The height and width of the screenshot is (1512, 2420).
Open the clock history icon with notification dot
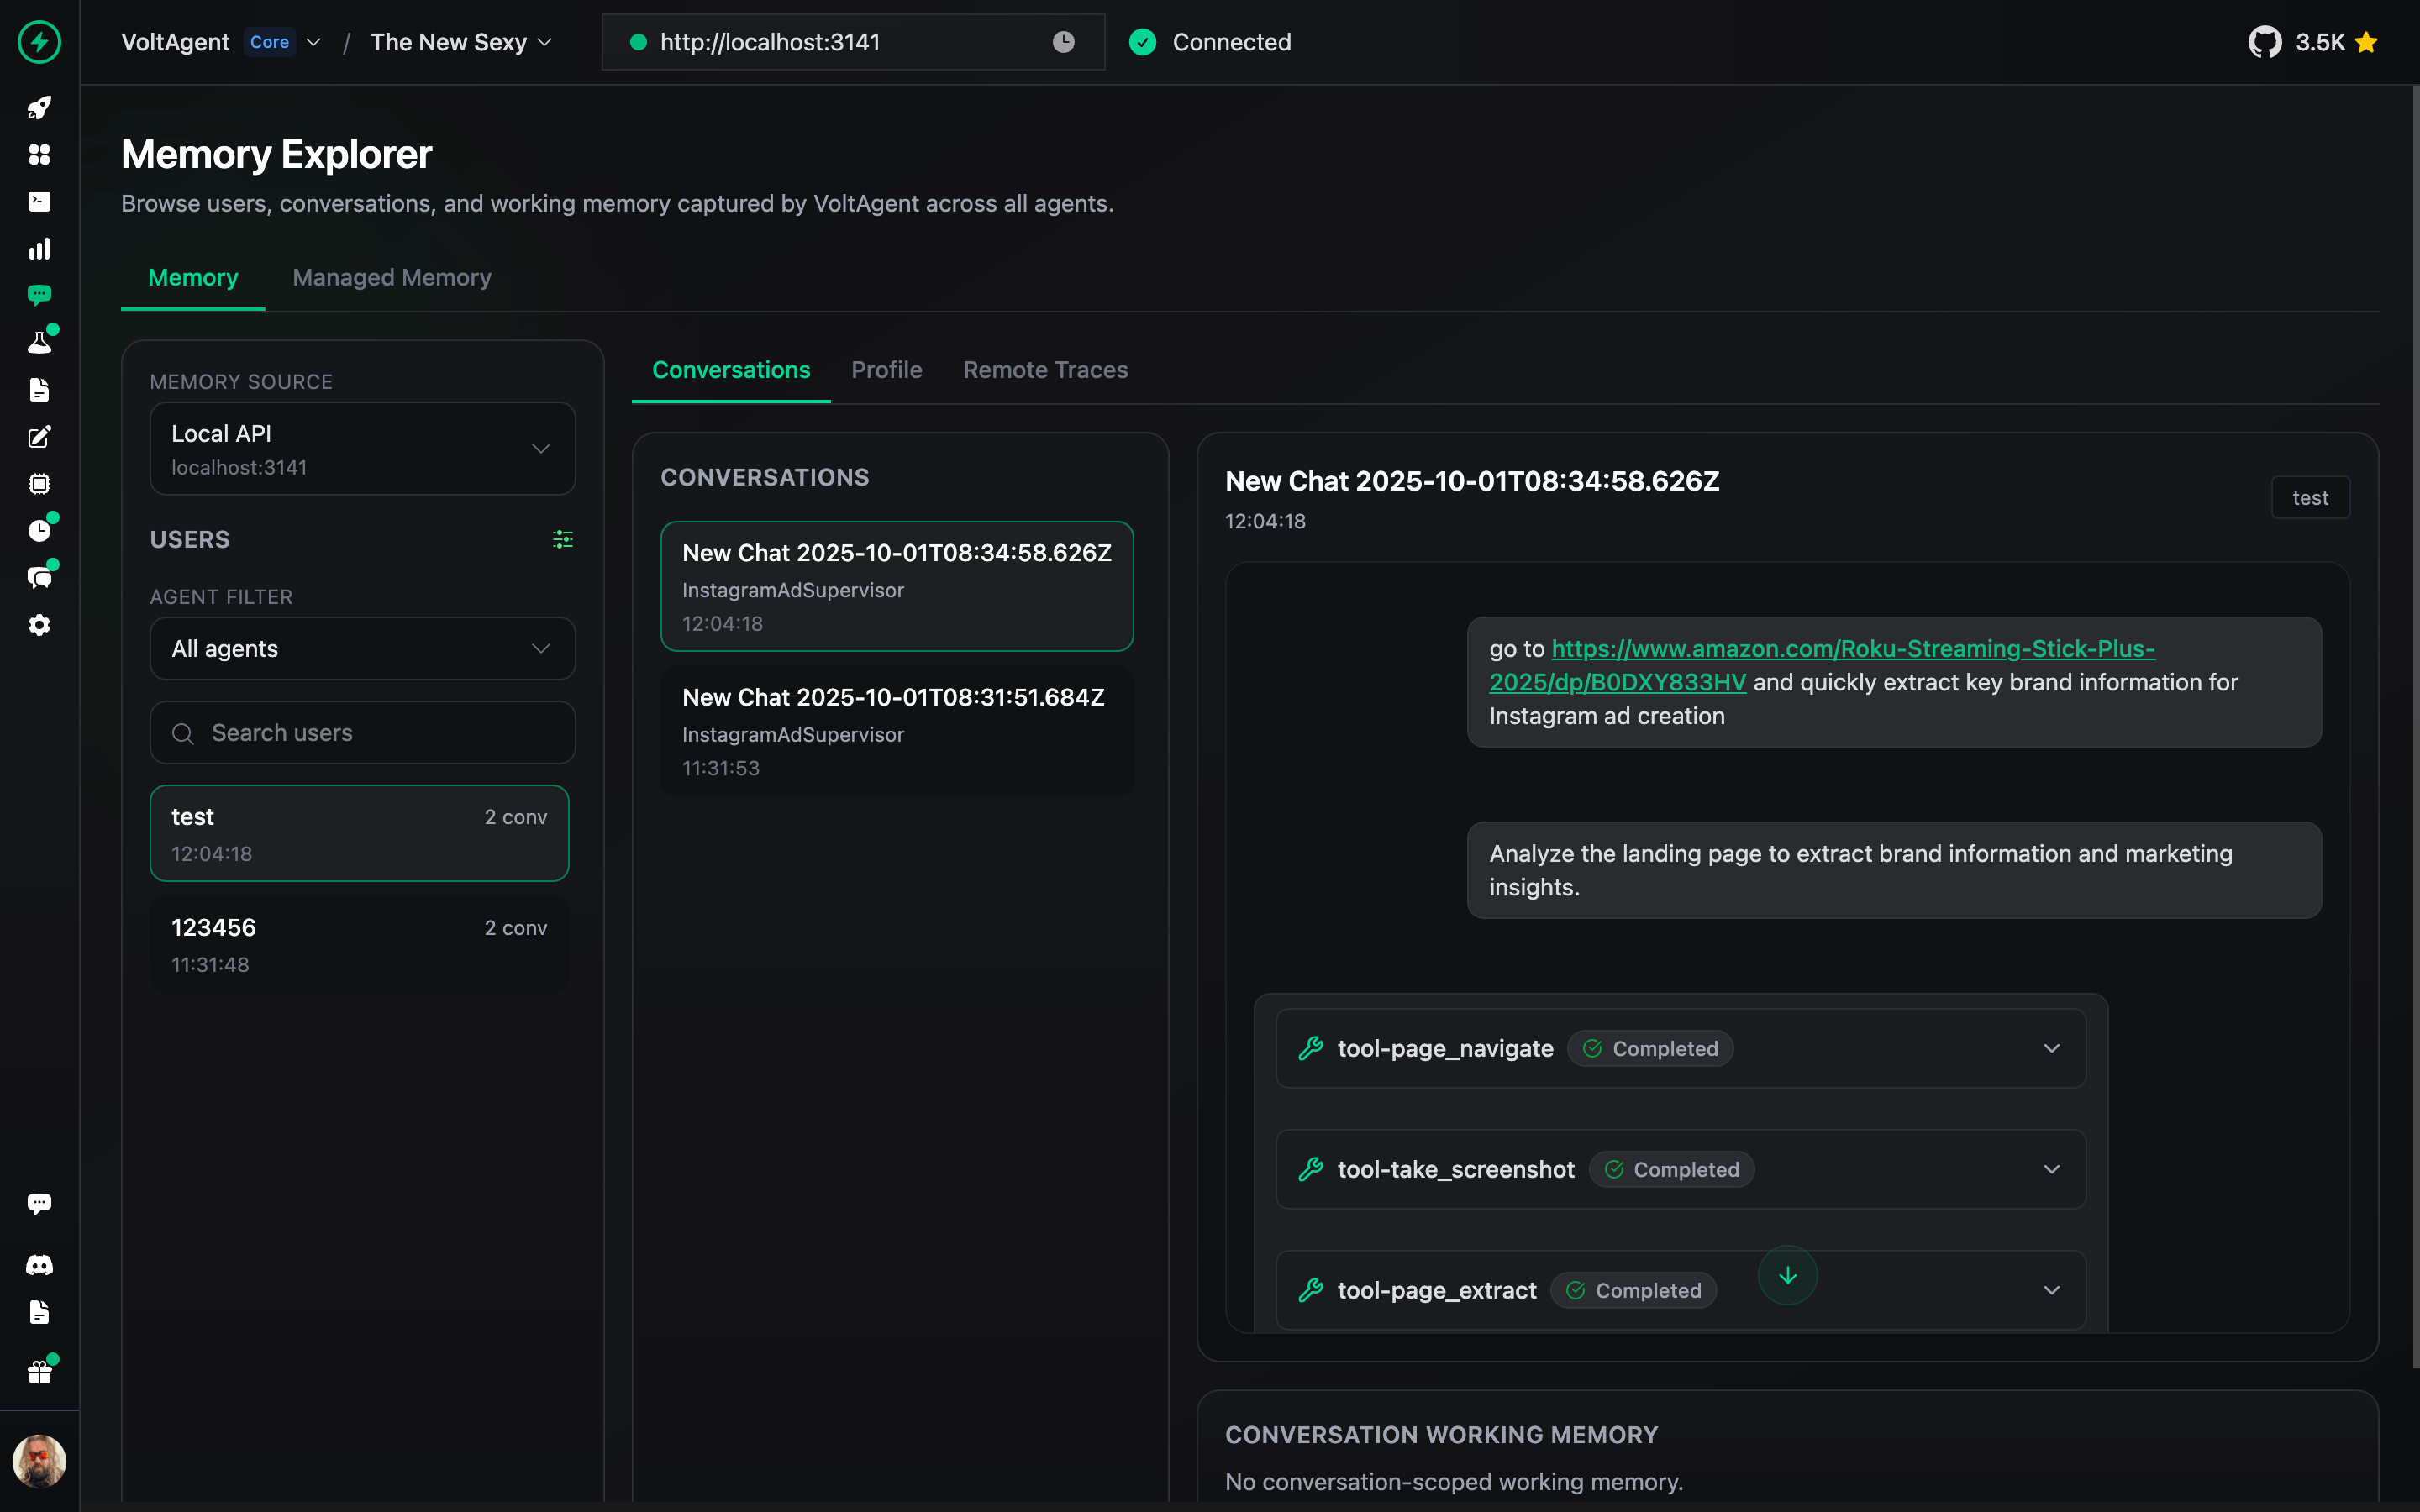click(40, 530)
